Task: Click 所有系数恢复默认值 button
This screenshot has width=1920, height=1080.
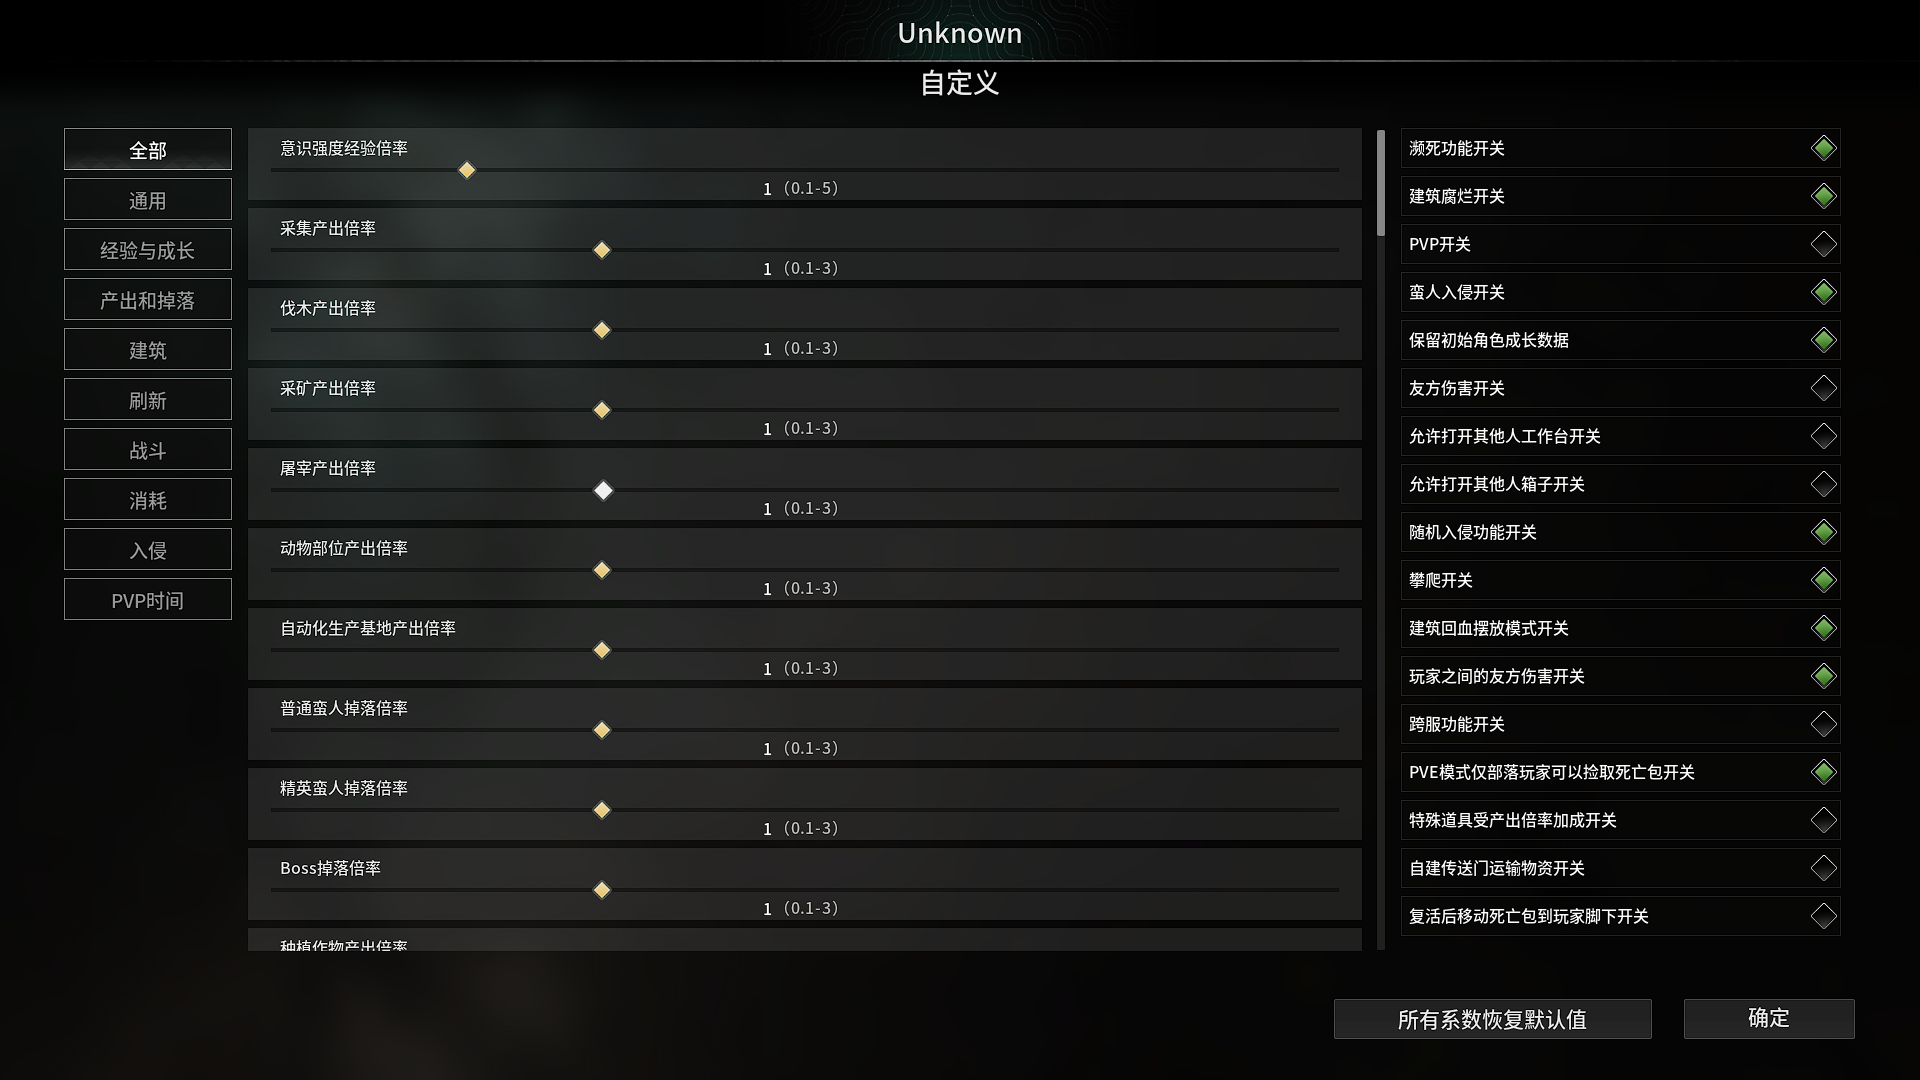Action: click(1492, 1019)
